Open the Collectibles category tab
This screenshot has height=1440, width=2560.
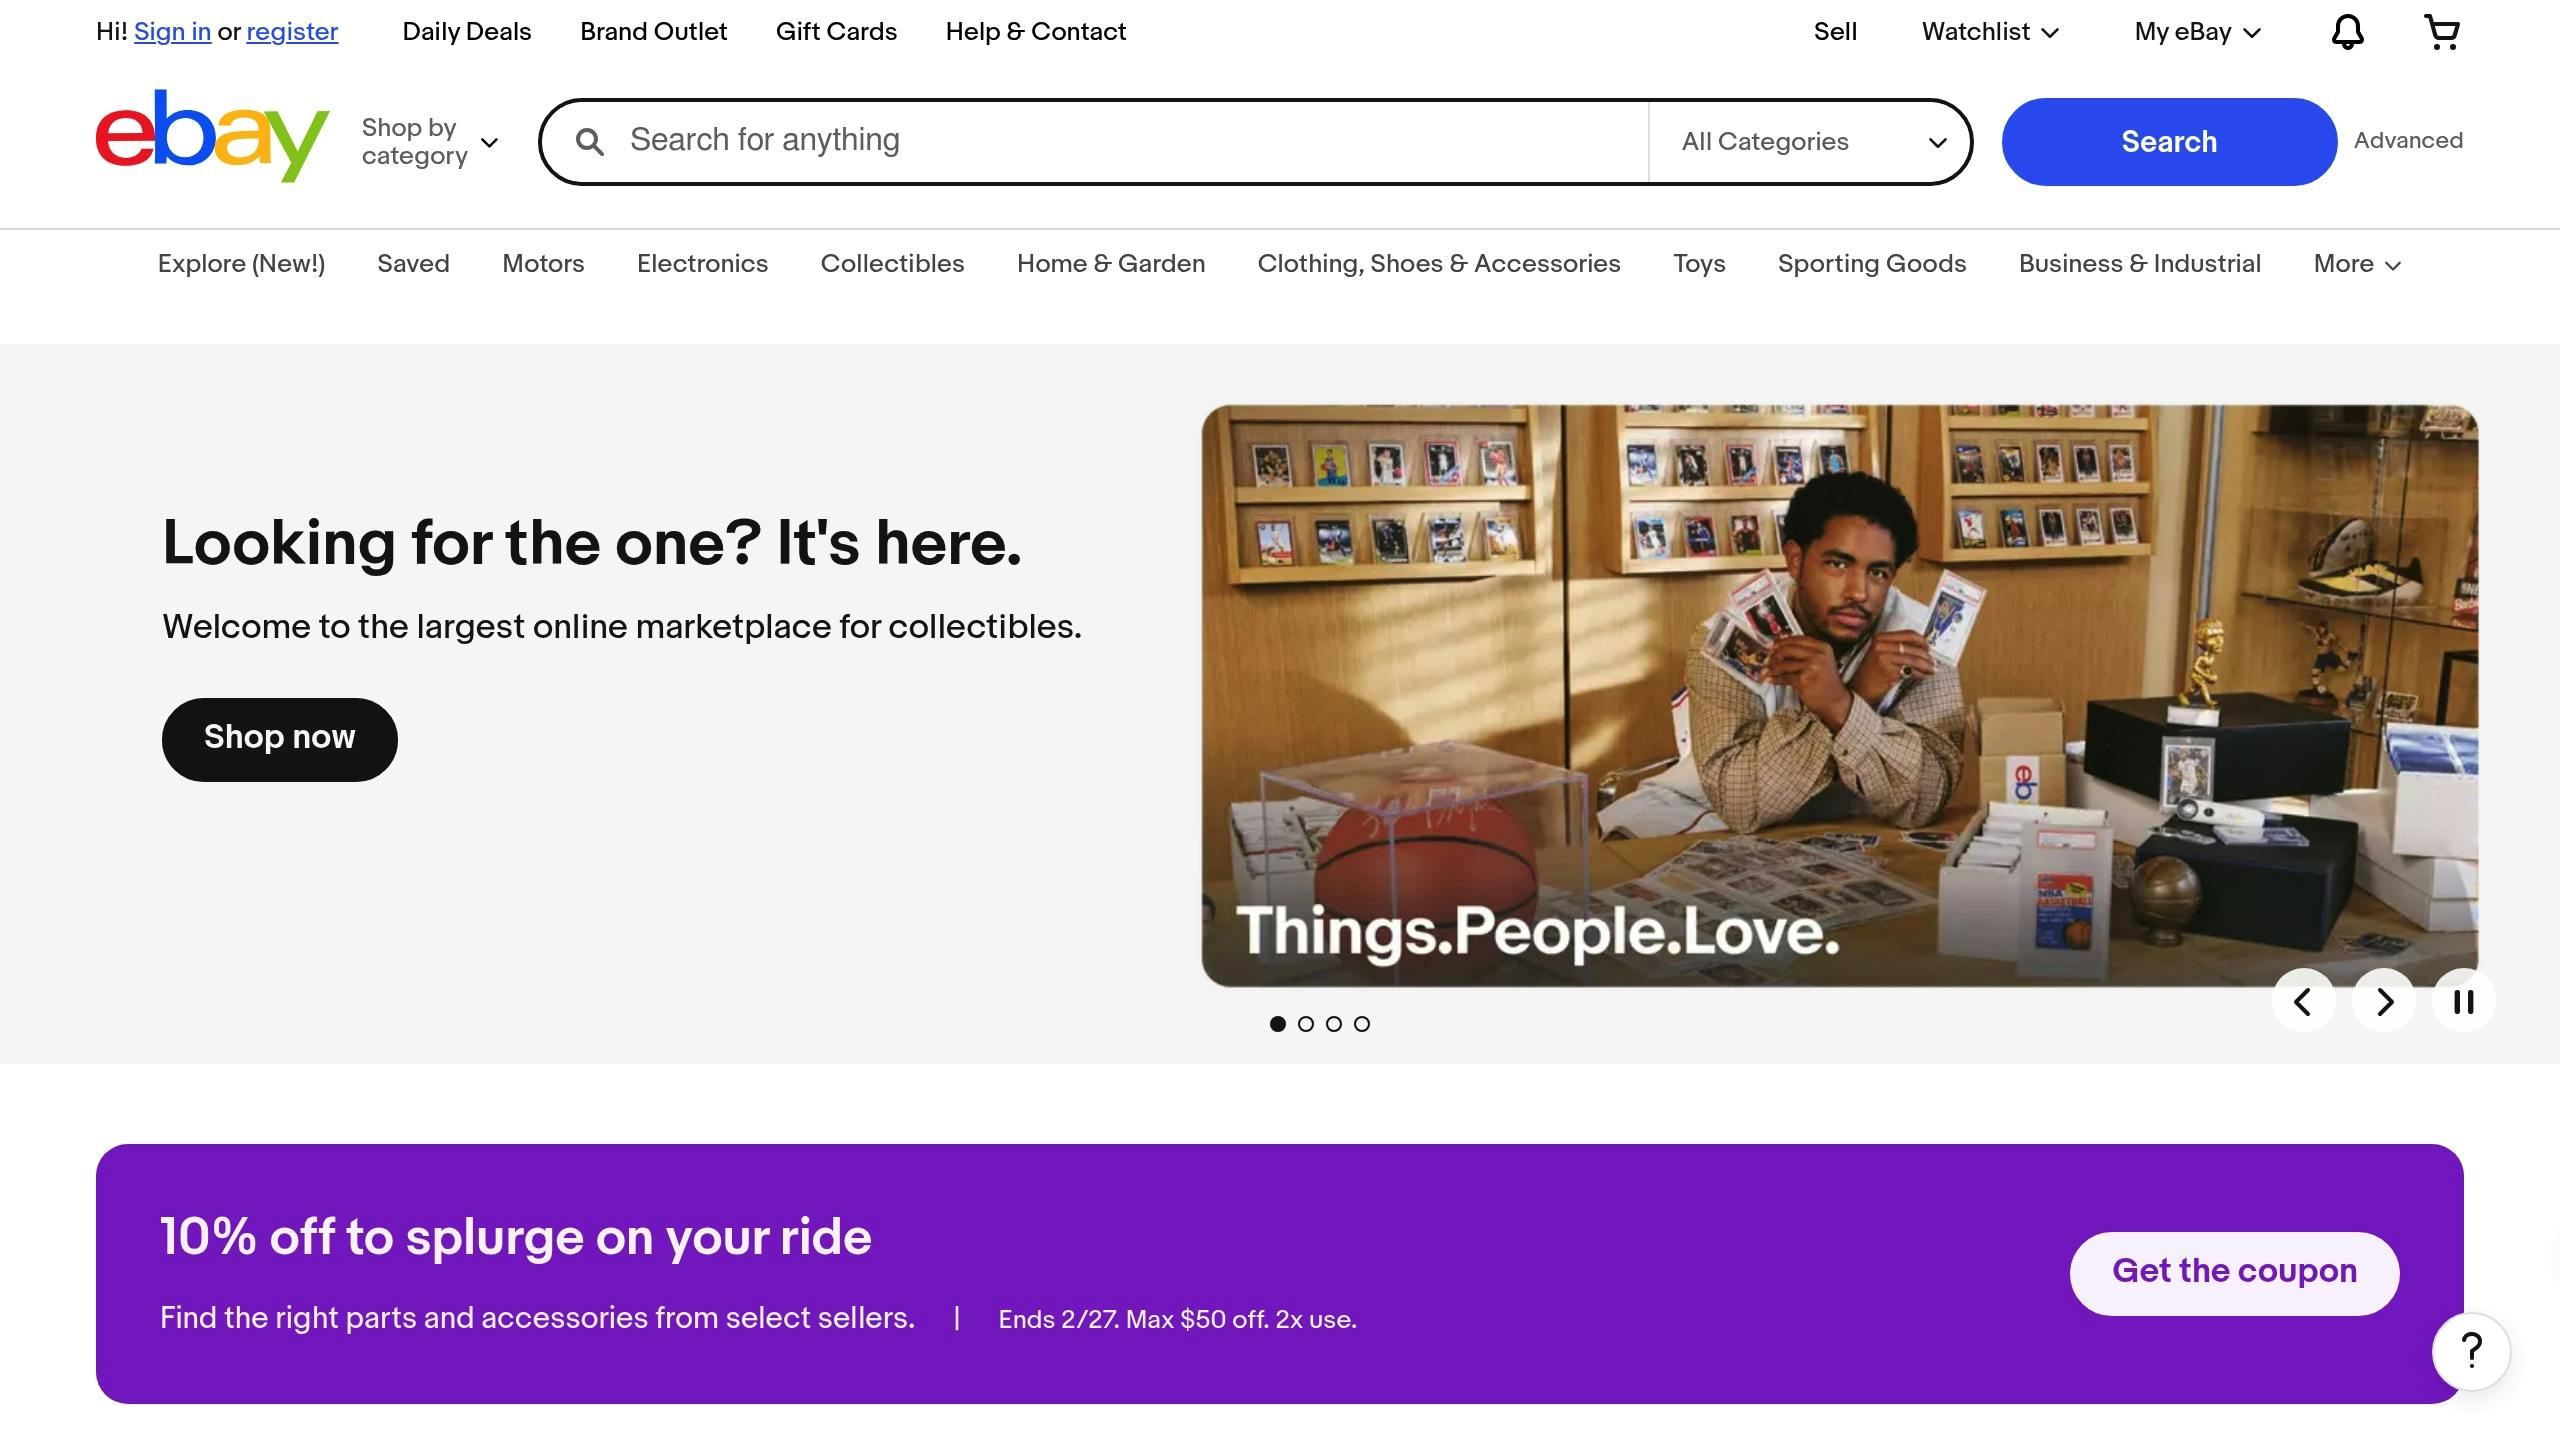coord(892,264)
